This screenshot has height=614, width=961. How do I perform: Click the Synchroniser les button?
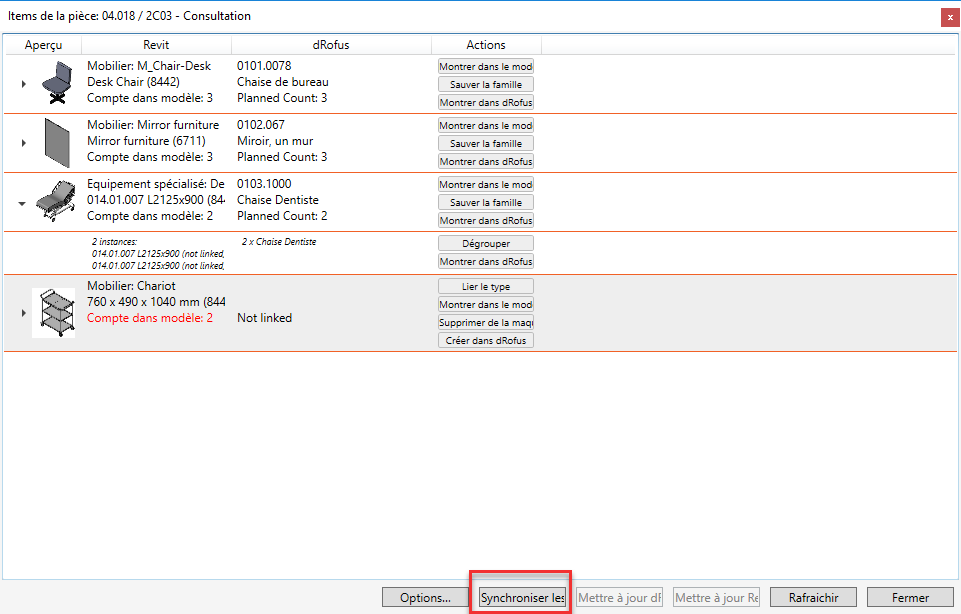coord(522,598)
